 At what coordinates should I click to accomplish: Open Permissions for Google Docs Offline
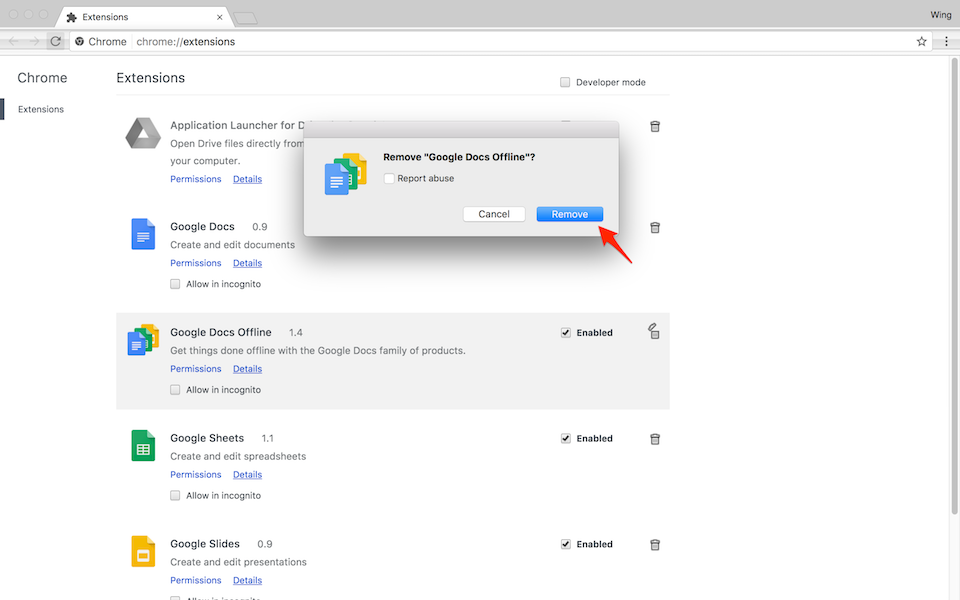[x=195, y=369]
